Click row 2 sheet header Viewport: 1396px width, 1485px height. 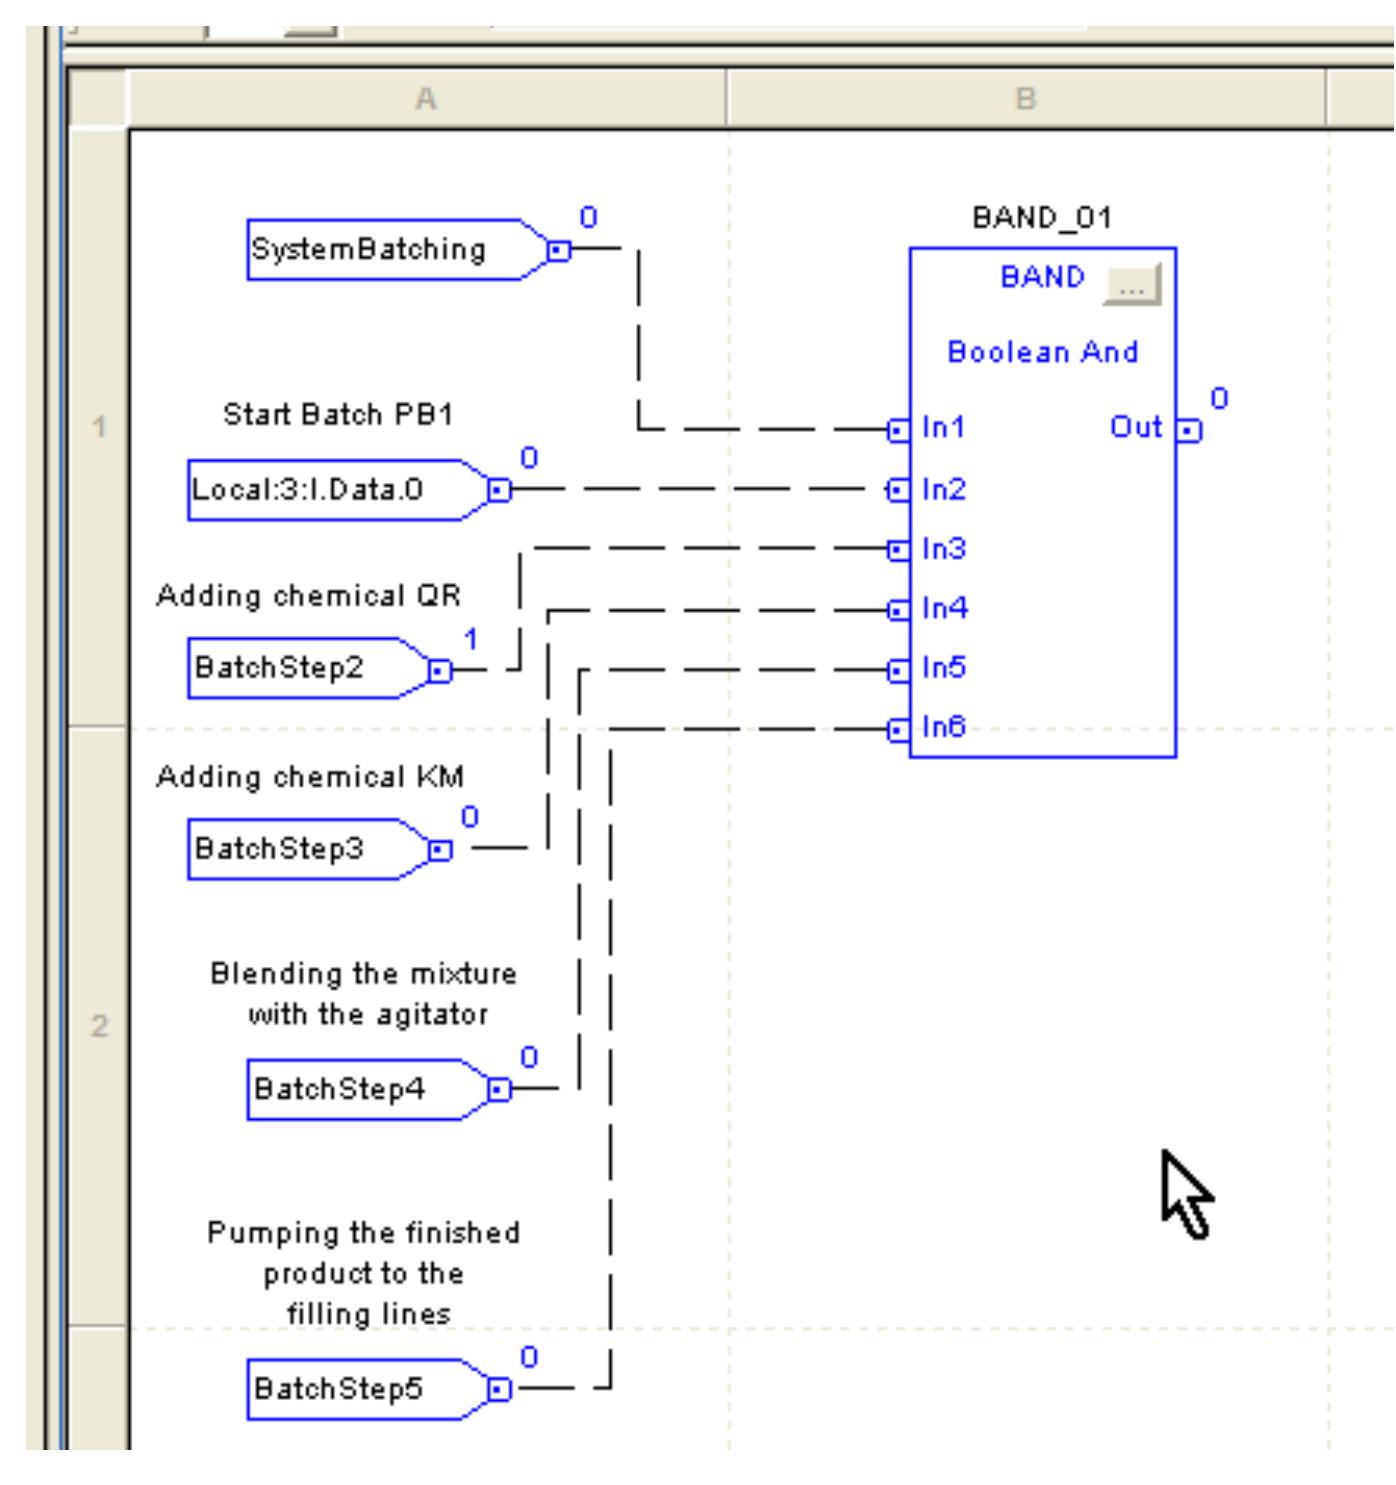tap(99, 1027)
